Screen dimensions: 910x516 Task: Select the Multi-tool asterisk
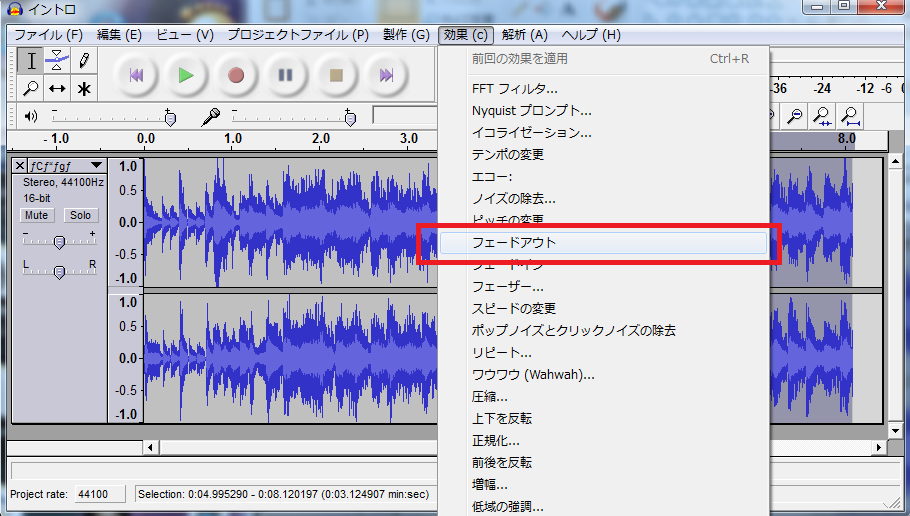84,88
